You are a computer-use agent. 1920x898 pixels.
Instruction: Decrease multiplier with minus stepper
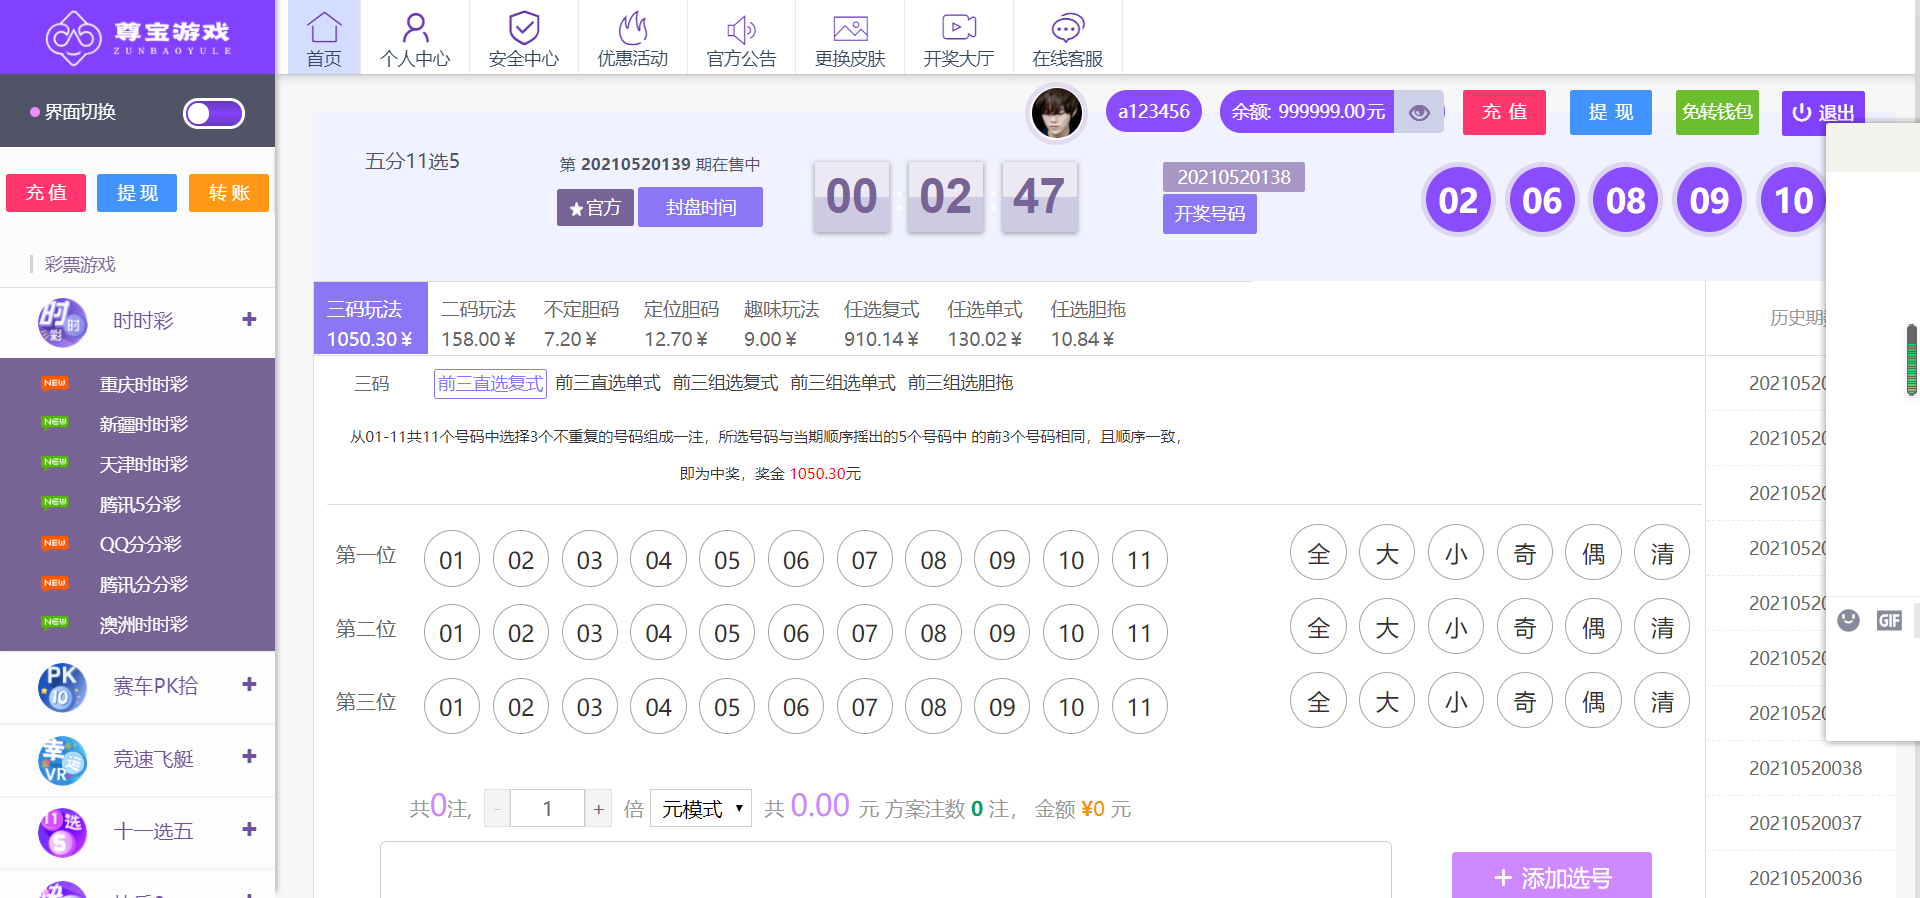click(x=497, y=808)
